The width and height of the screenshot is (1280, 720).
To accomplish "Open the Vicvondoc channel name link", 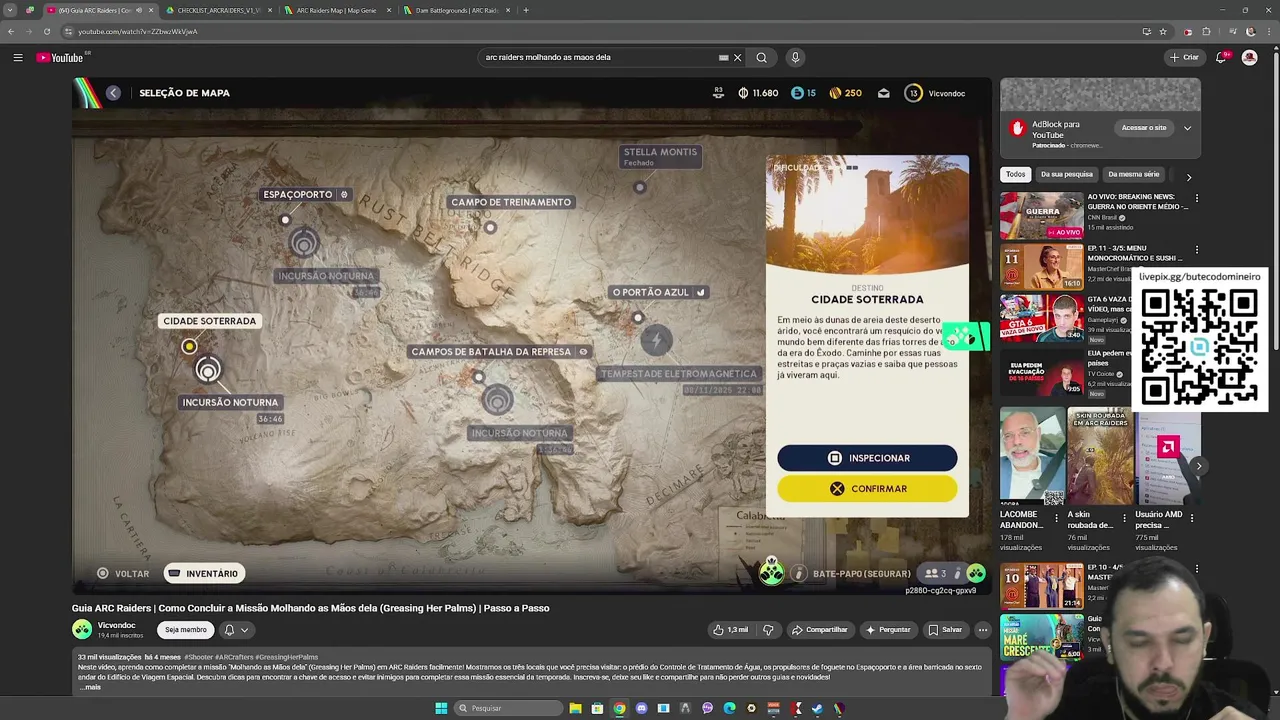I will (117, 625).
